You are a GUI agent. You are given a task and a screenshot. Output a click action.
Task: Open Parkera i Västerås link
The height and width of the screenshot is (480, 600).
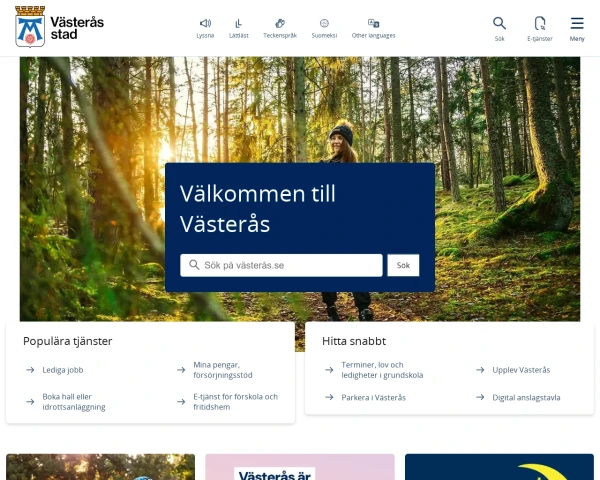point(373,398)
